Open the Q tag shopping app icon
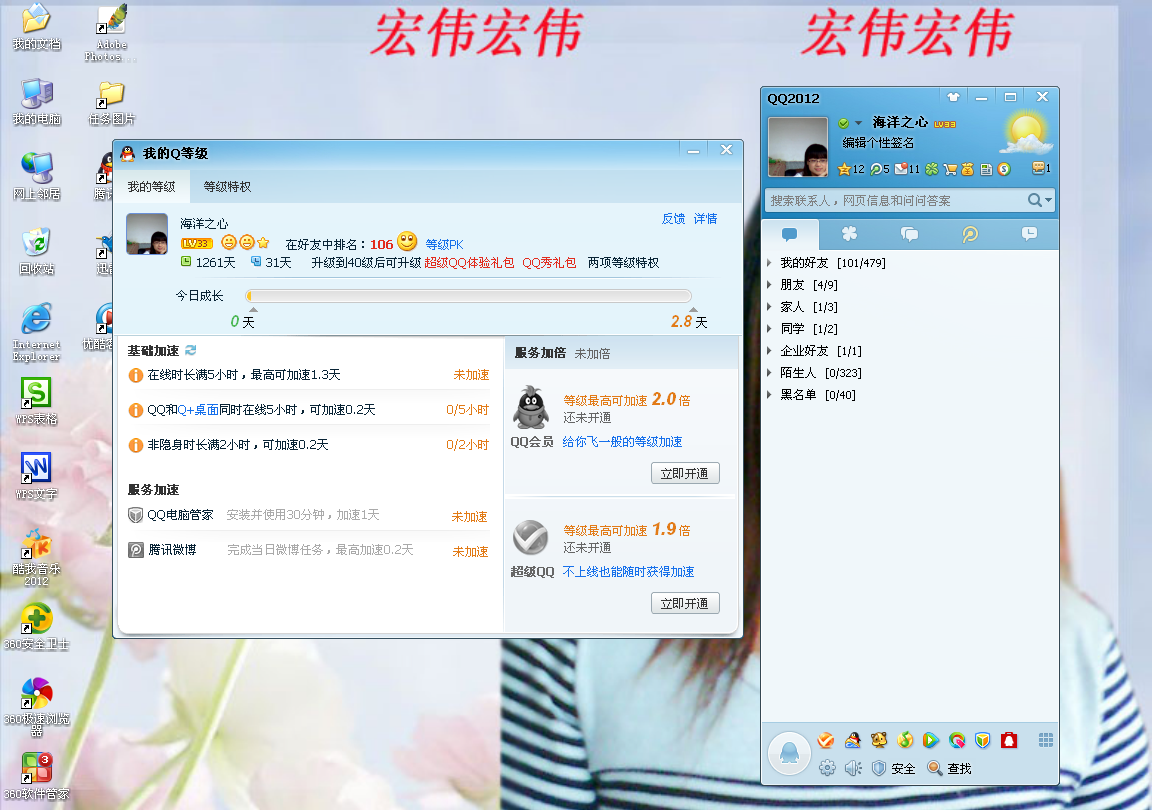Viewport: 1152px width, 810px height. (x=957, y=740)
